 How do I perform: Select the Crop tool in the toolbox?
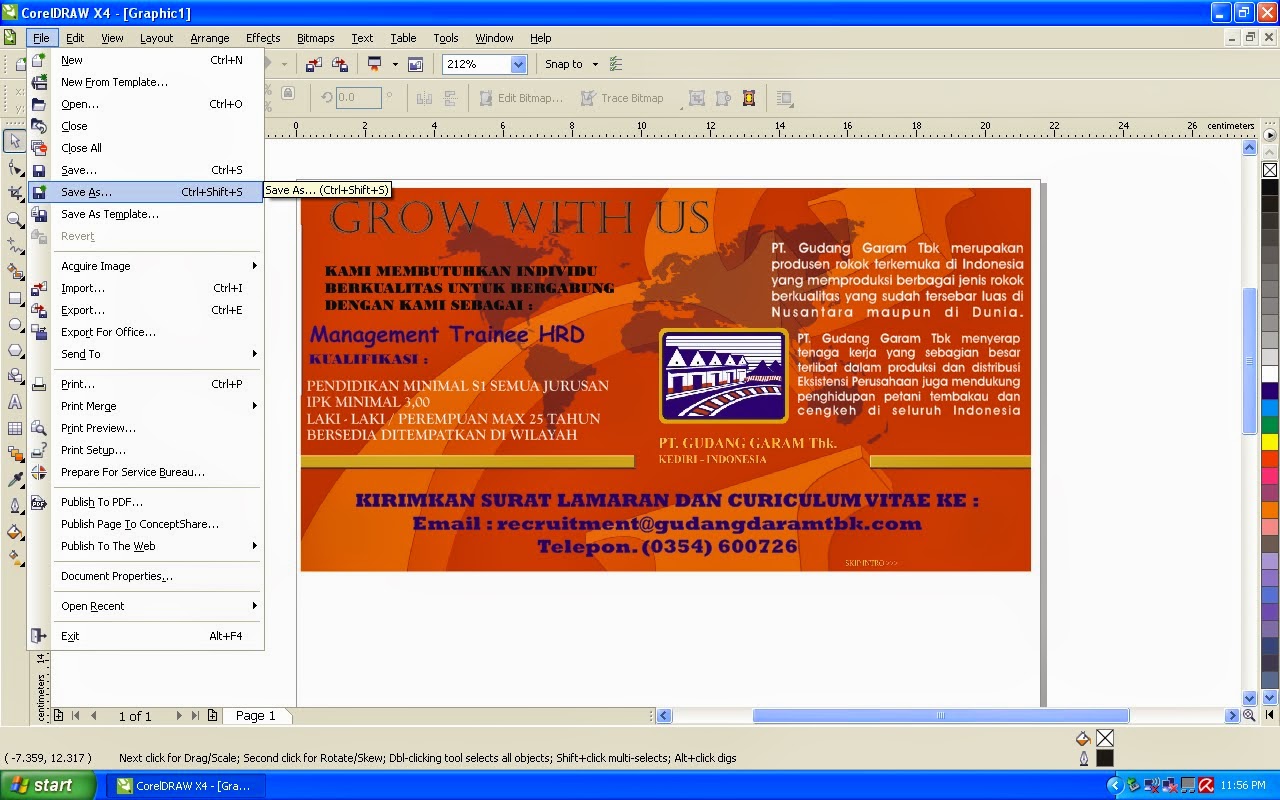15,193
